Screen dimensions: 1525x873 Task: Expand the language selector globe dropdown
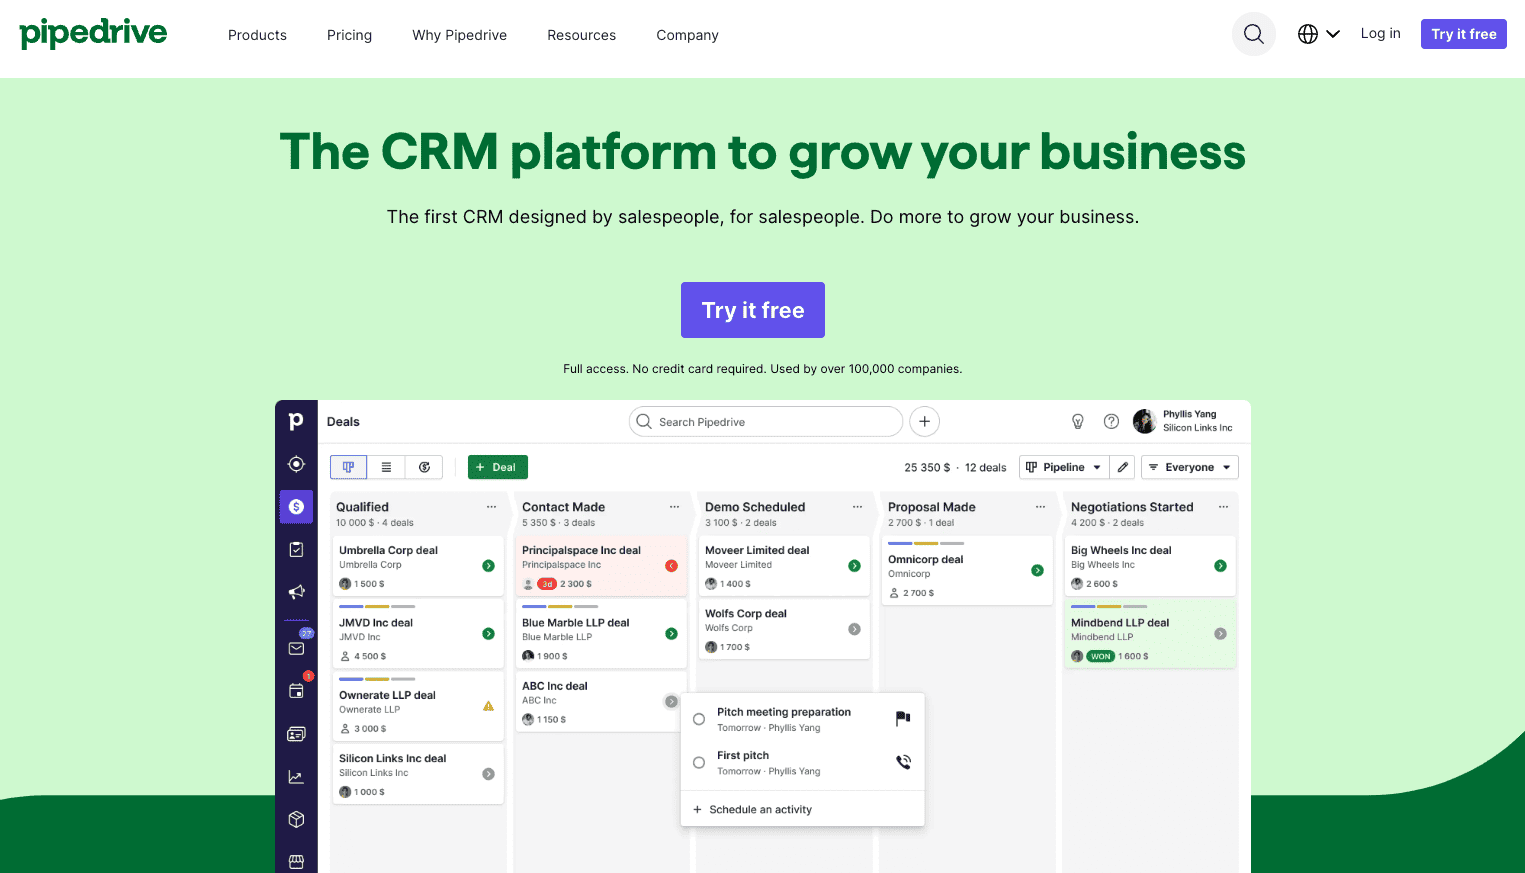(x=1318, y=33)
